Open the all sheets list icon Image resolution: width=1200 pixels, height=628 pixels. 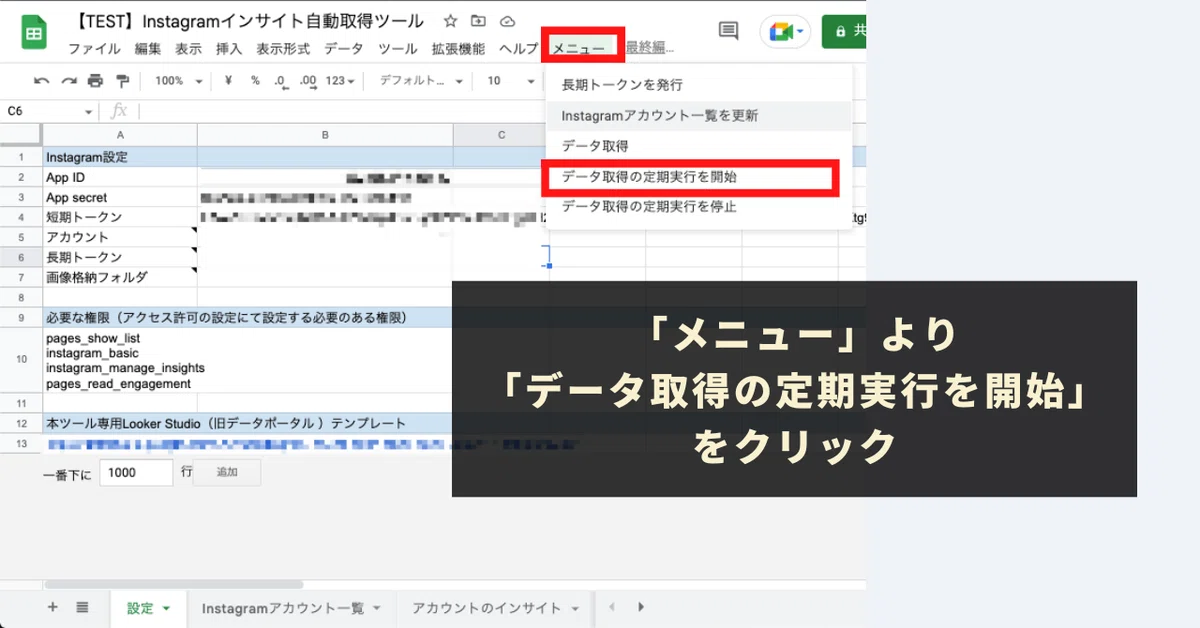pyautogui.click(x=83, y=607)
